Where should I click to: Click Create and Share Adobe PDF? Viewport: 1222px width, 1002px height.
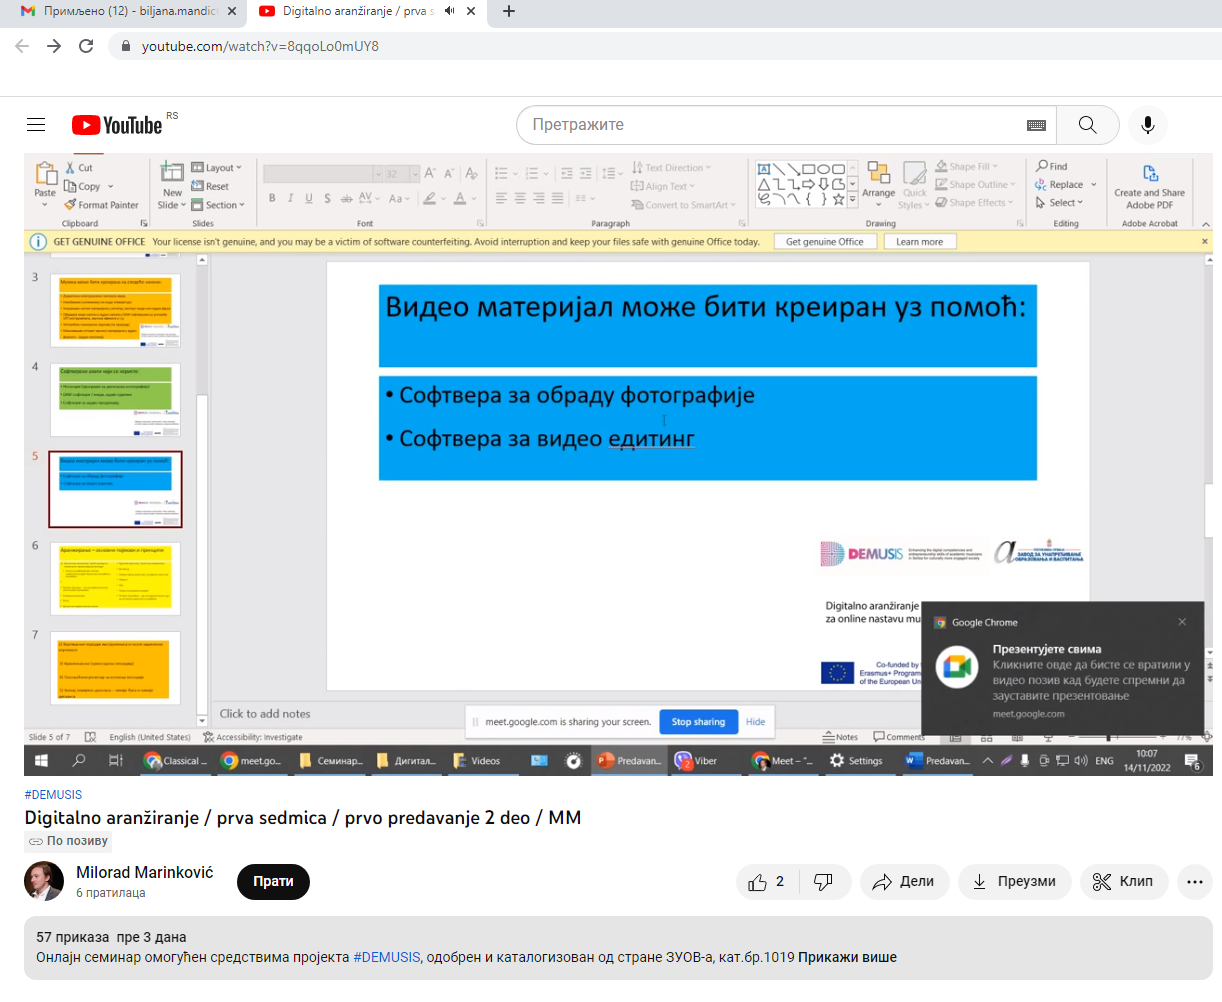[x=1149, y=187]
